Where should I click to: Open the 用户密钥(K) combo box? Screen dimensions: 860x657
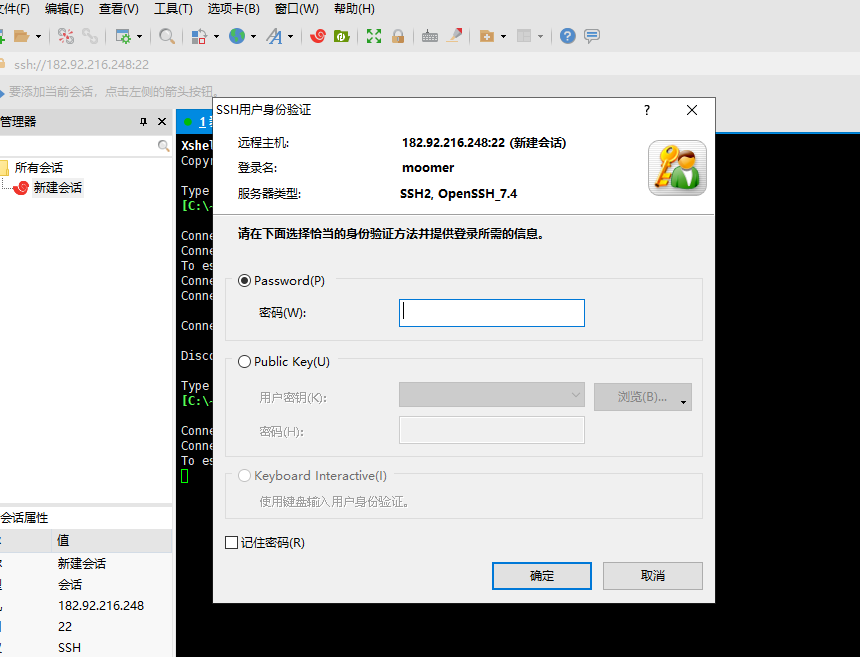click(x=492, y=394)
